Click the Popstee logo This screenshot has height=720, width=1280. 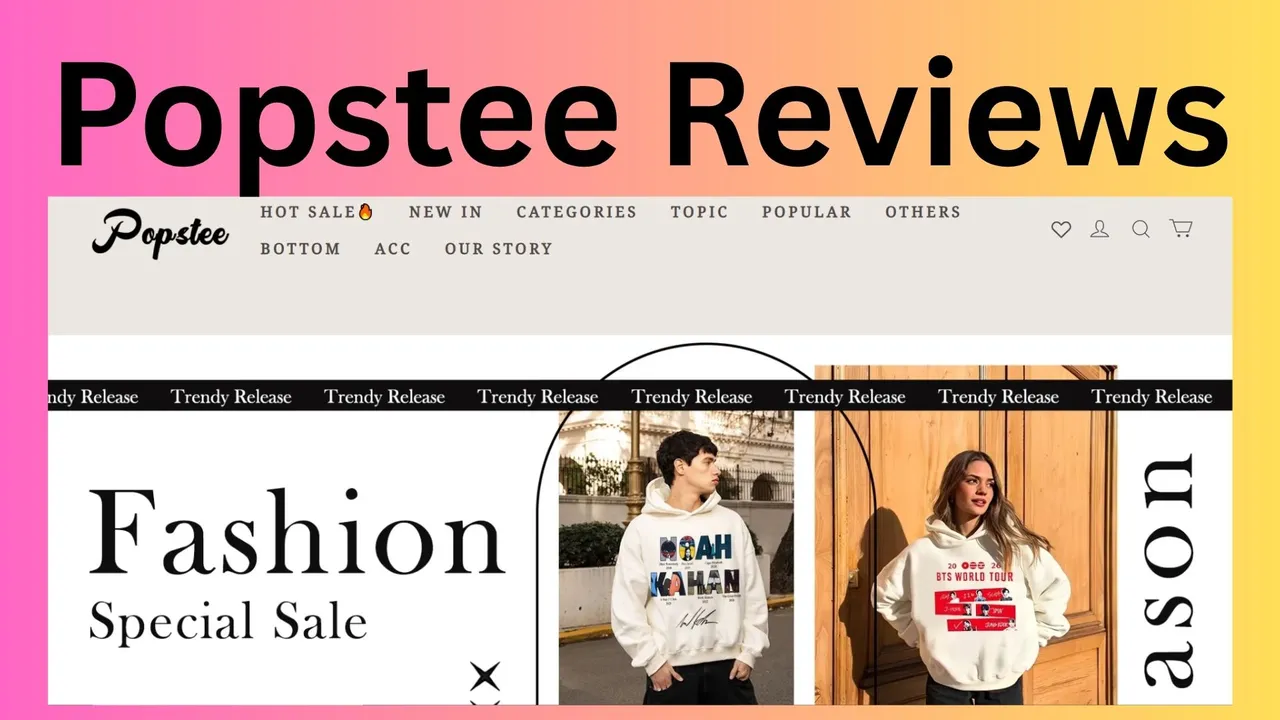coord(160,232)
